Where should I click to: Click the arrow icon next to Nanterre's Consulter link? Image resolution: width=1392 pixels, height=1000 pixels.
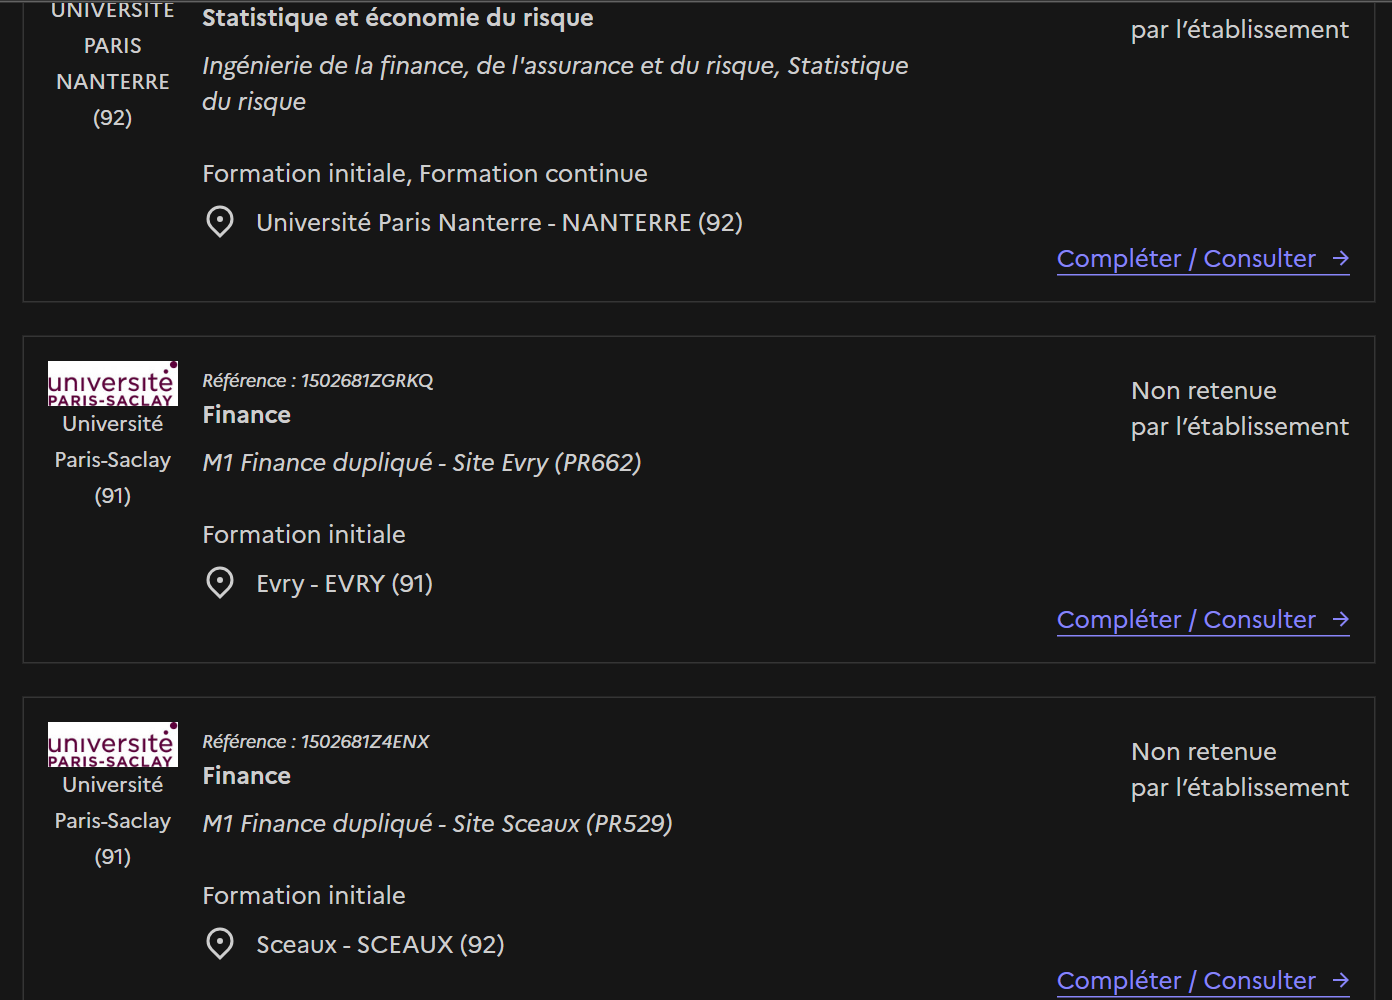pyautogui.click(x=1341, y=259)
